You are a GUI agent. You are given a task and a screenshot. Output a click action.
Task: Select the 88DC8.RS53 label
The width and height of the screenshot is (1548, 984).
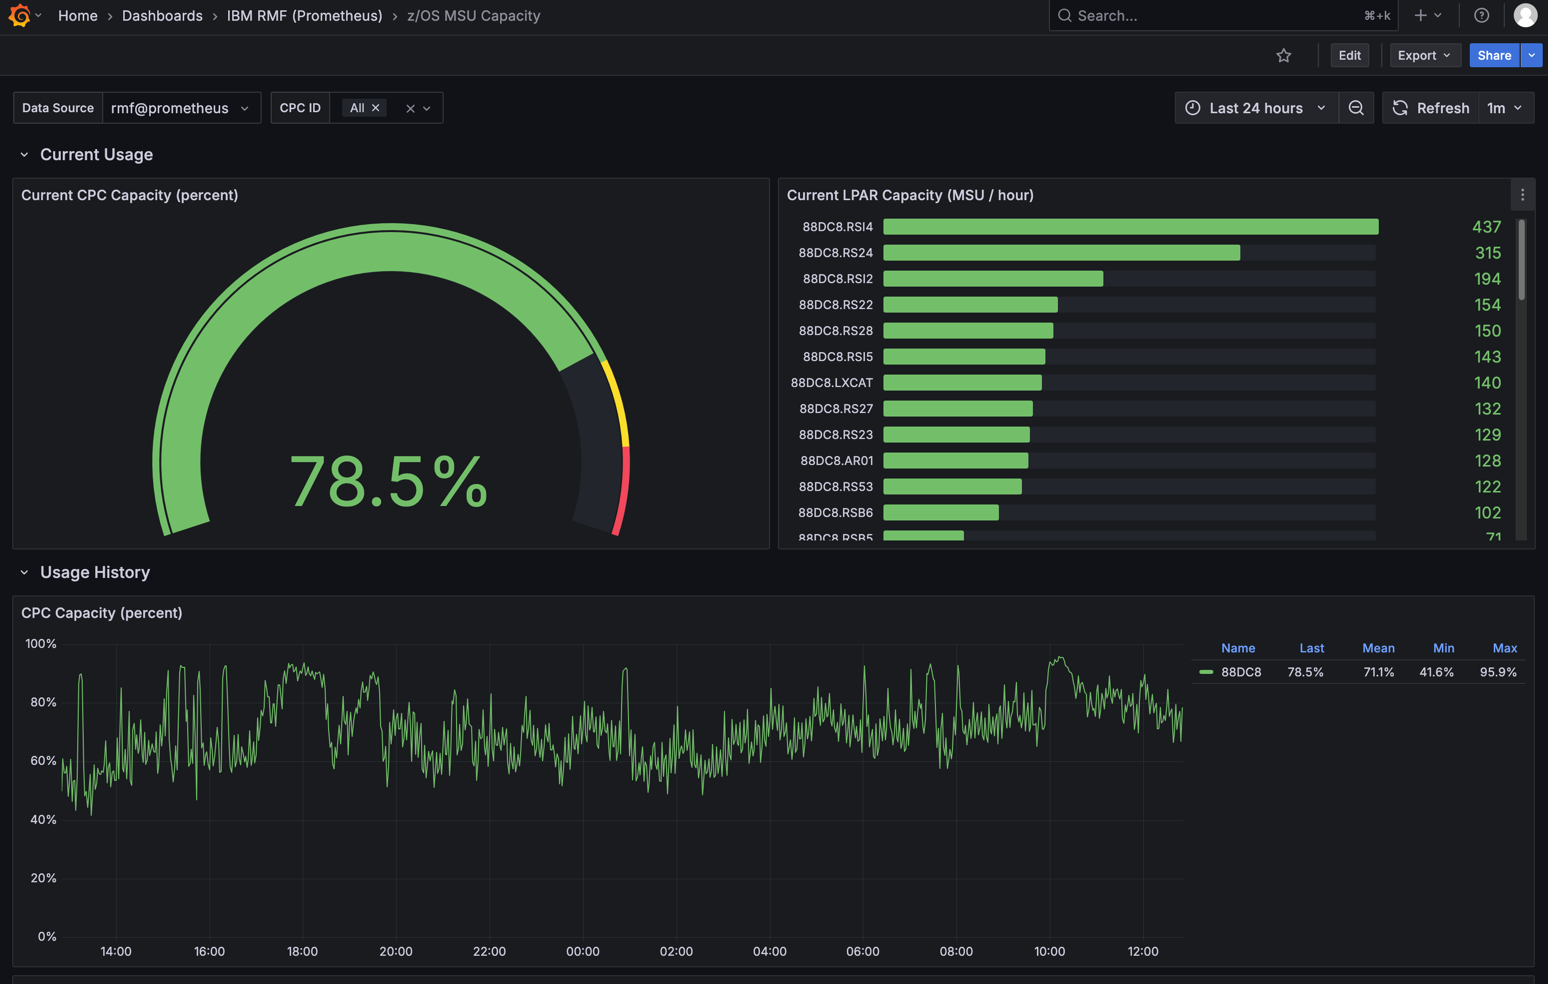(836, 487)
